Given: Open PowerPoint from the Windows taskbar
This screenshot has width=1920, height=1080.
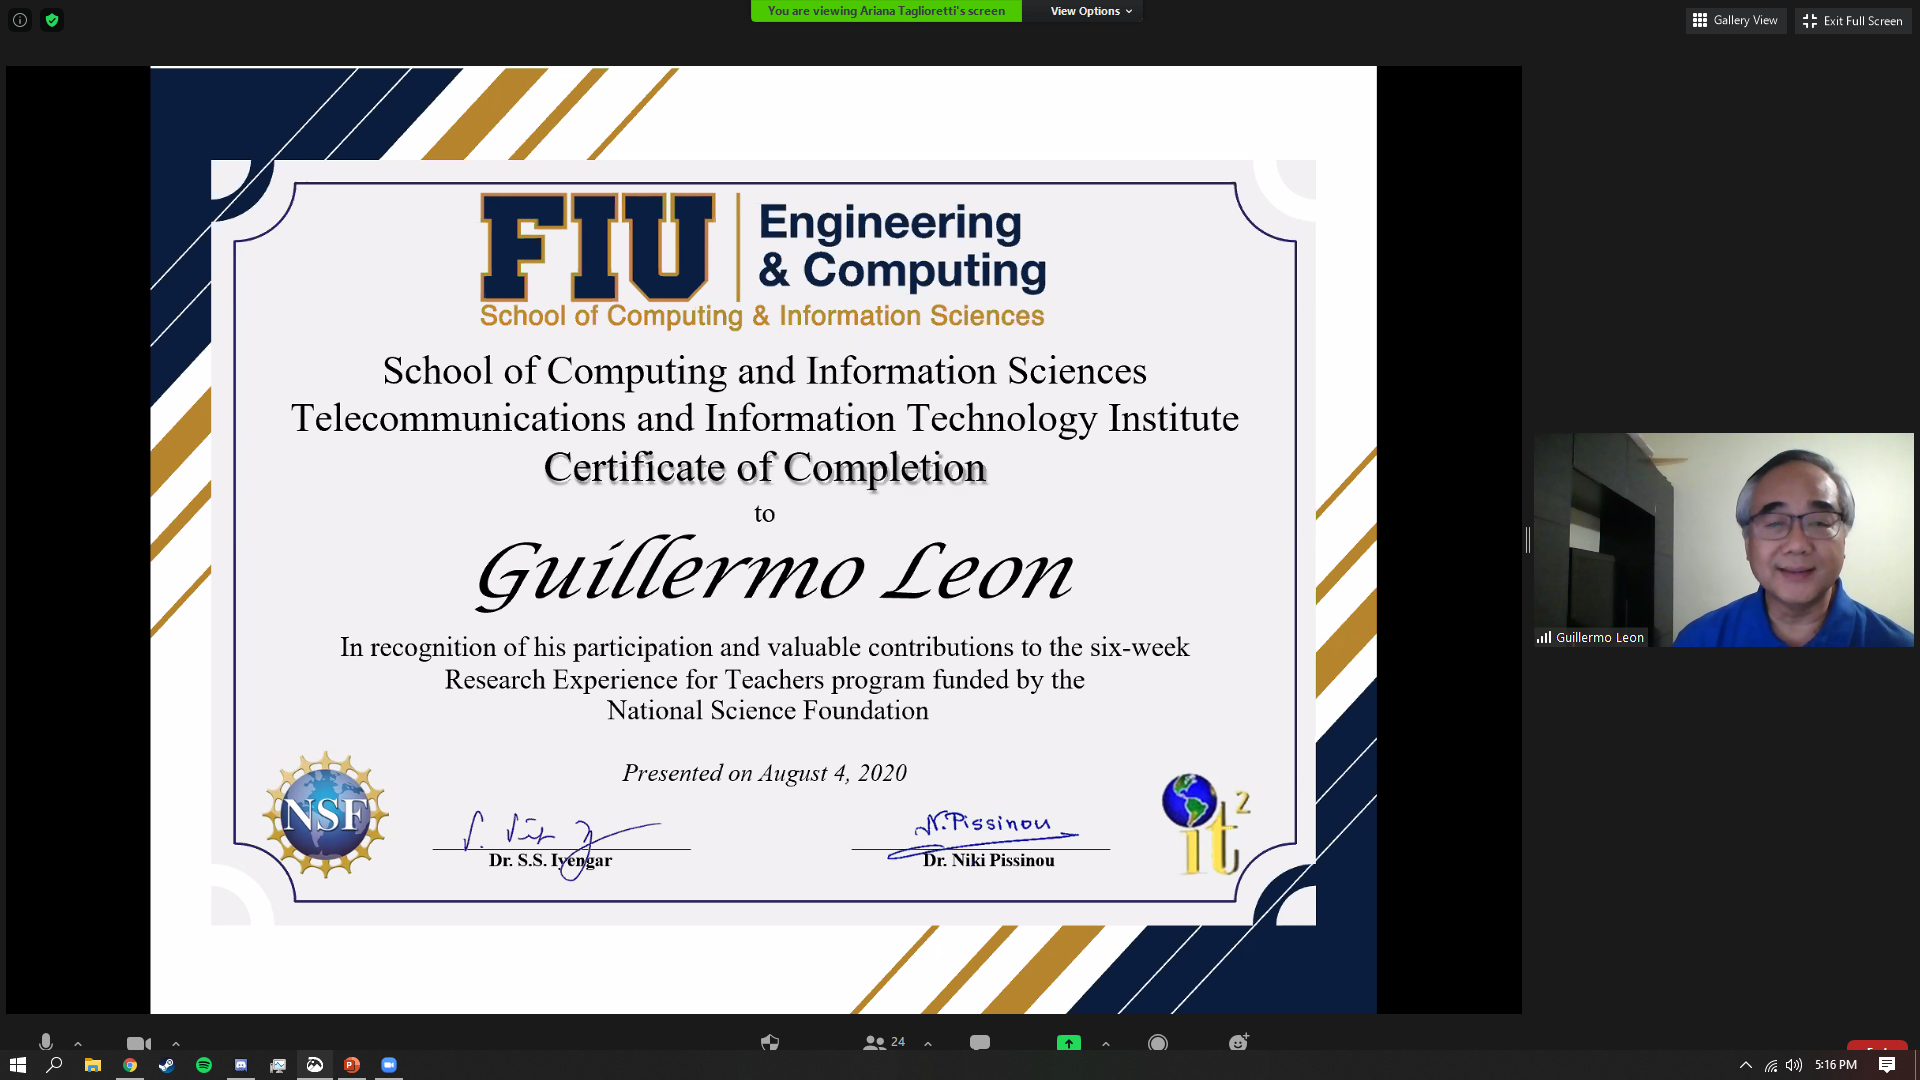Looking at the screenshot, I should click(352, 1065).
